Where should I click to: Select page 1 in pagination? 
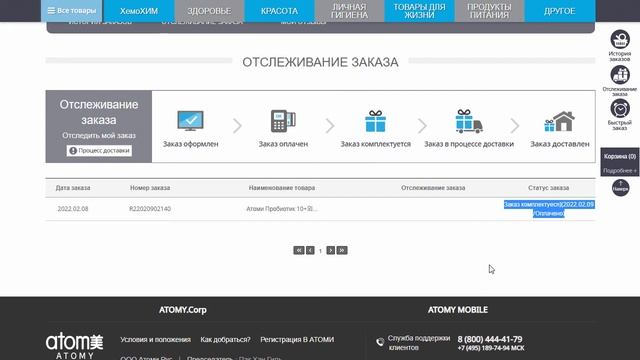pyautogui.click(x=320, y=251)
